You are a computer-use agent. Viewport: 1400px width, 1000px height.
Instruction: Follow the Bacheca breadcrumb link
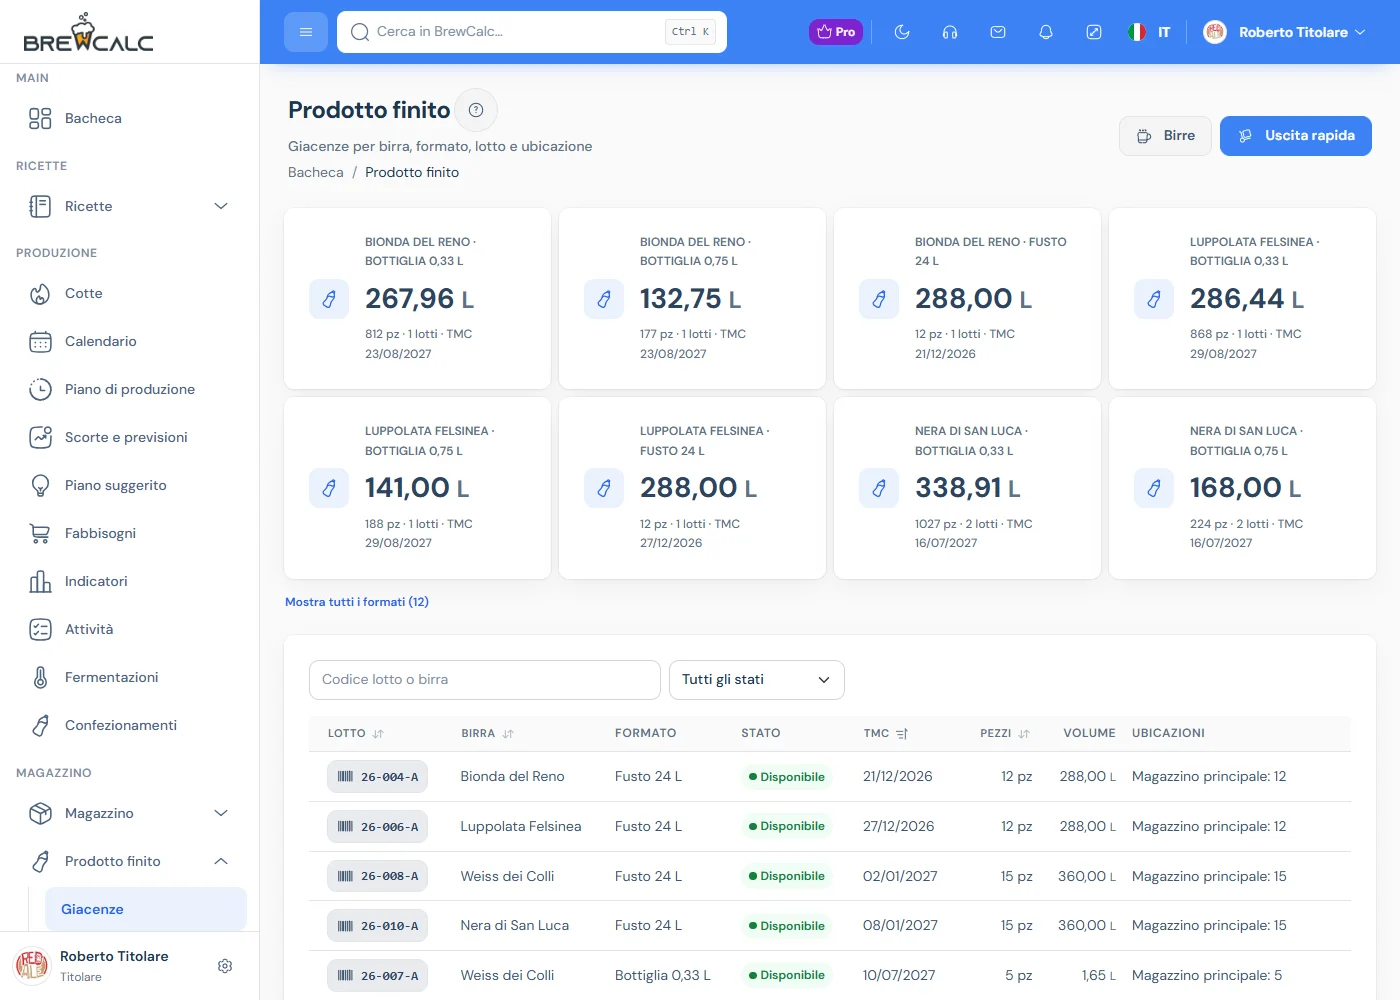coord(316,172)
